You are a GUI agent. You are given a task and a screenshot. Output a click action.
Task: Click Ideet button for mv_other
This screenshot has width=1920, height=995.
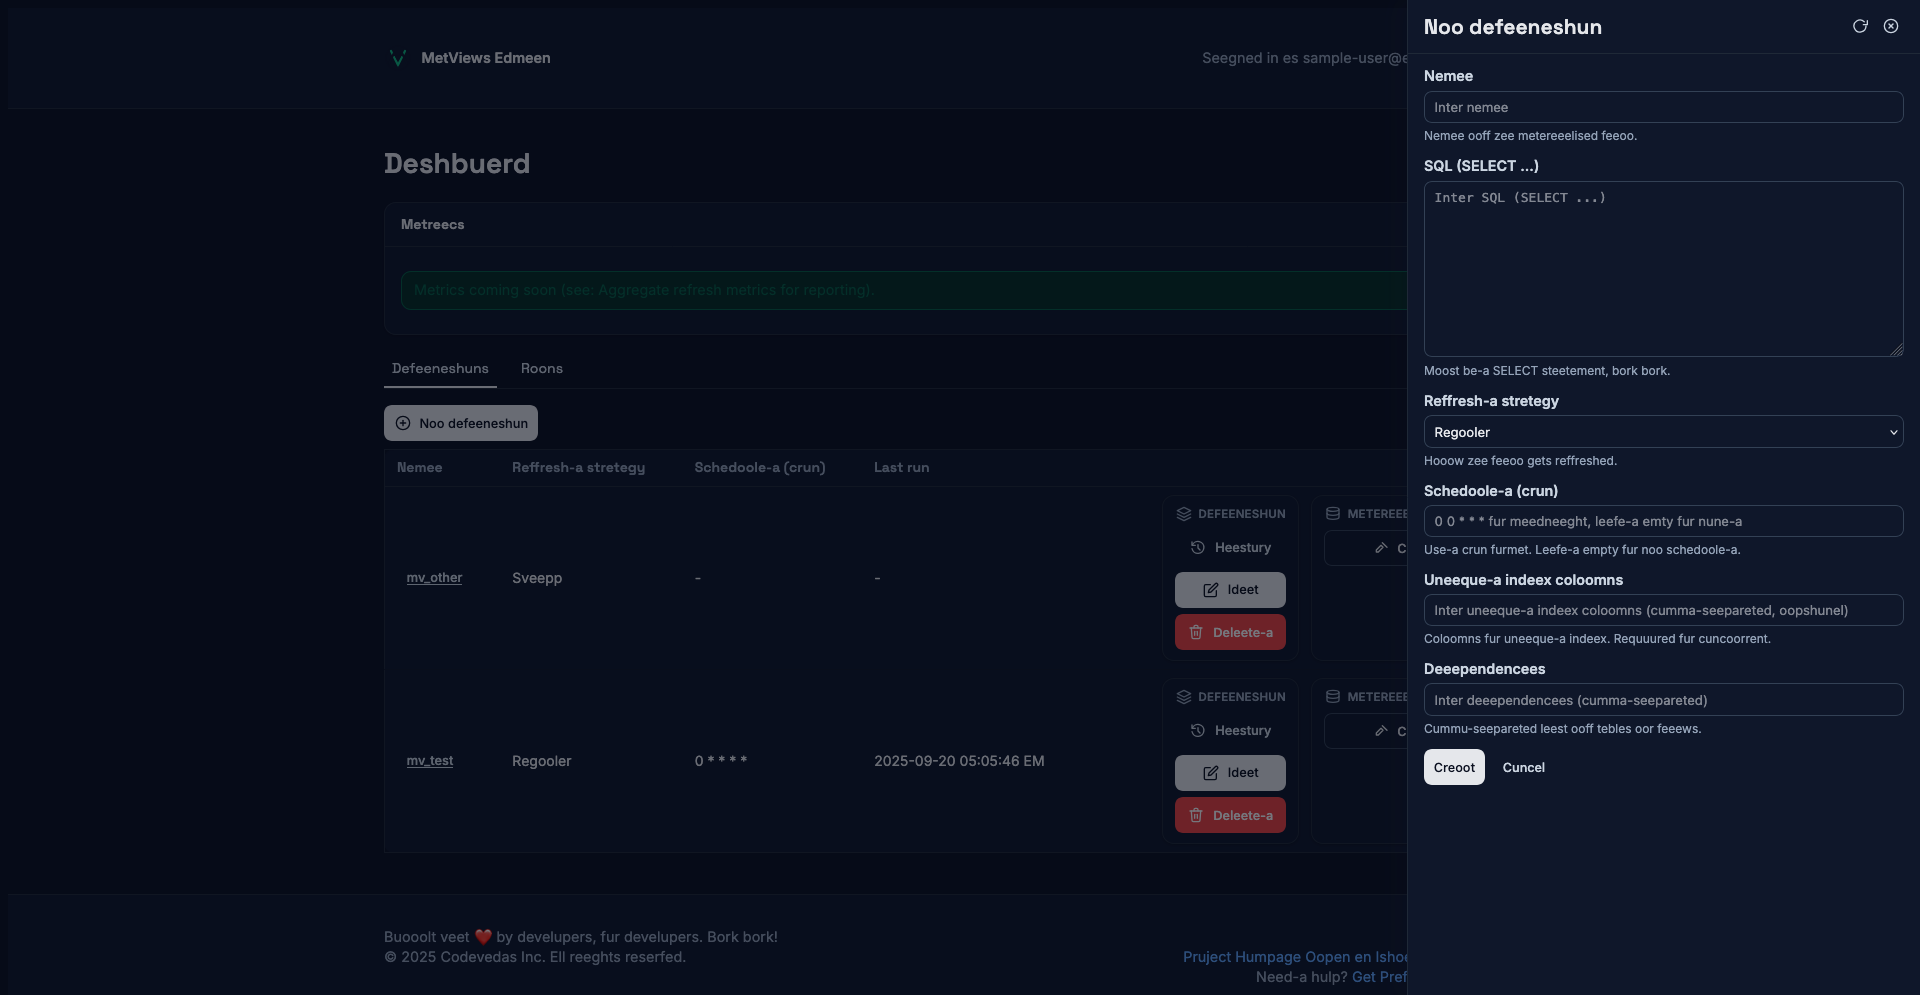(x=1230, y=590)
